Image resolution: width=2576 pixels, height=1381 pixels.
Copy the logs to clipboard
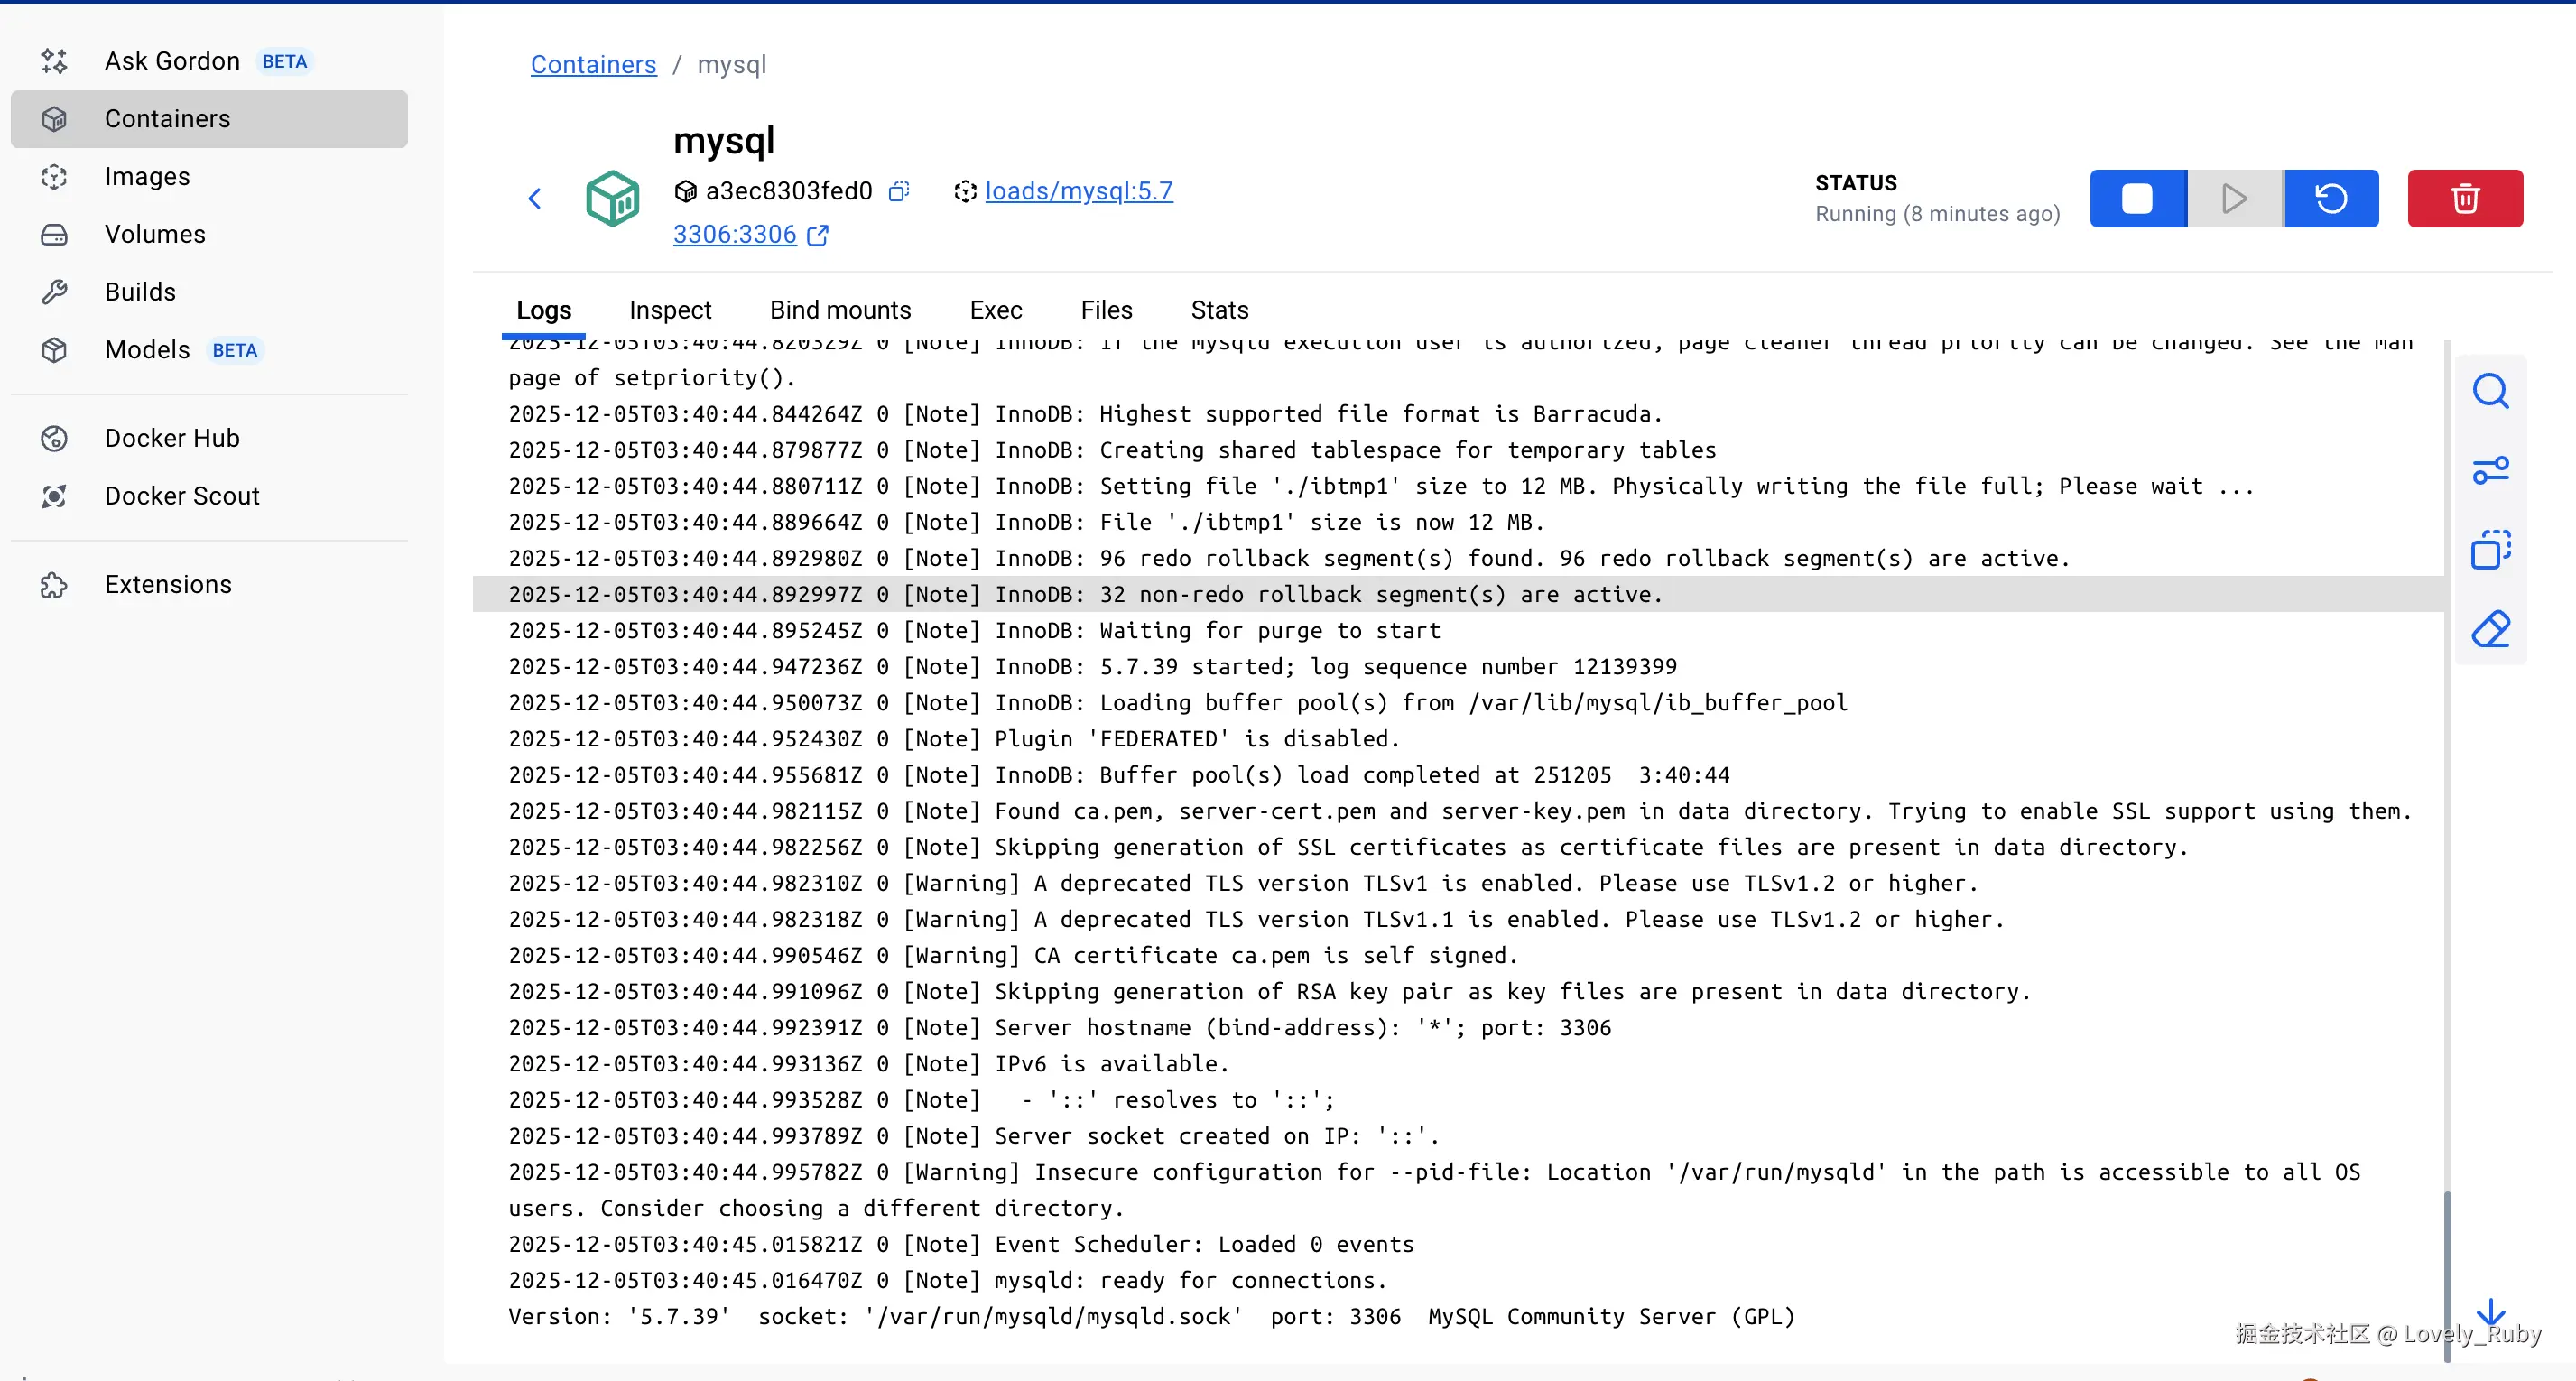pos(2490,549)
